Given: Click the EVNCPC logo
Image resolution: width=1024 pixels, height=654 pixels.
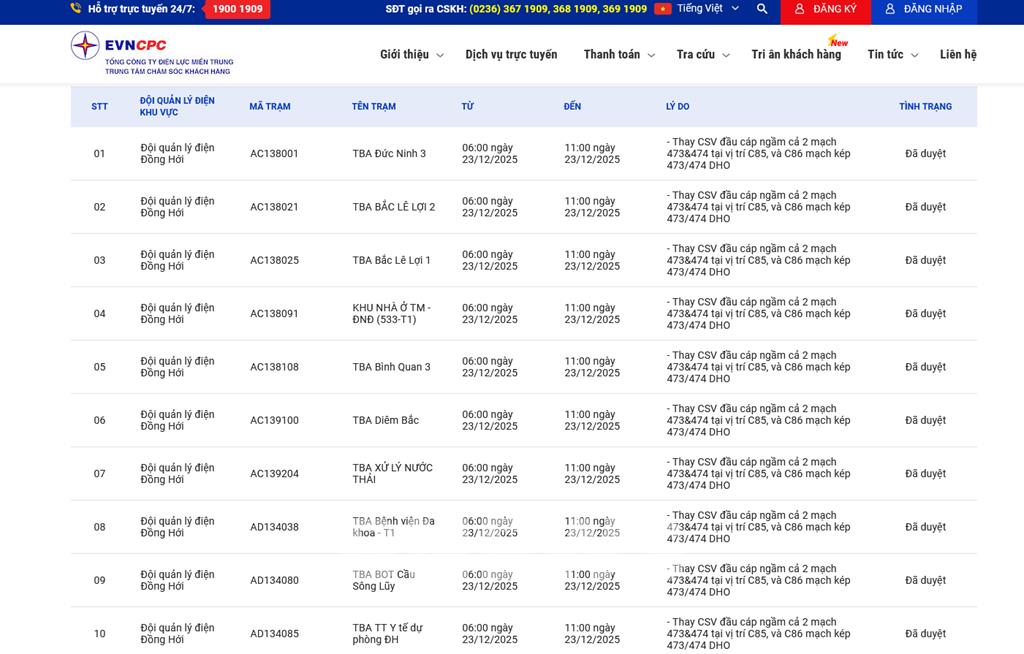Looking at the screenshot, I should coord(150,53).
